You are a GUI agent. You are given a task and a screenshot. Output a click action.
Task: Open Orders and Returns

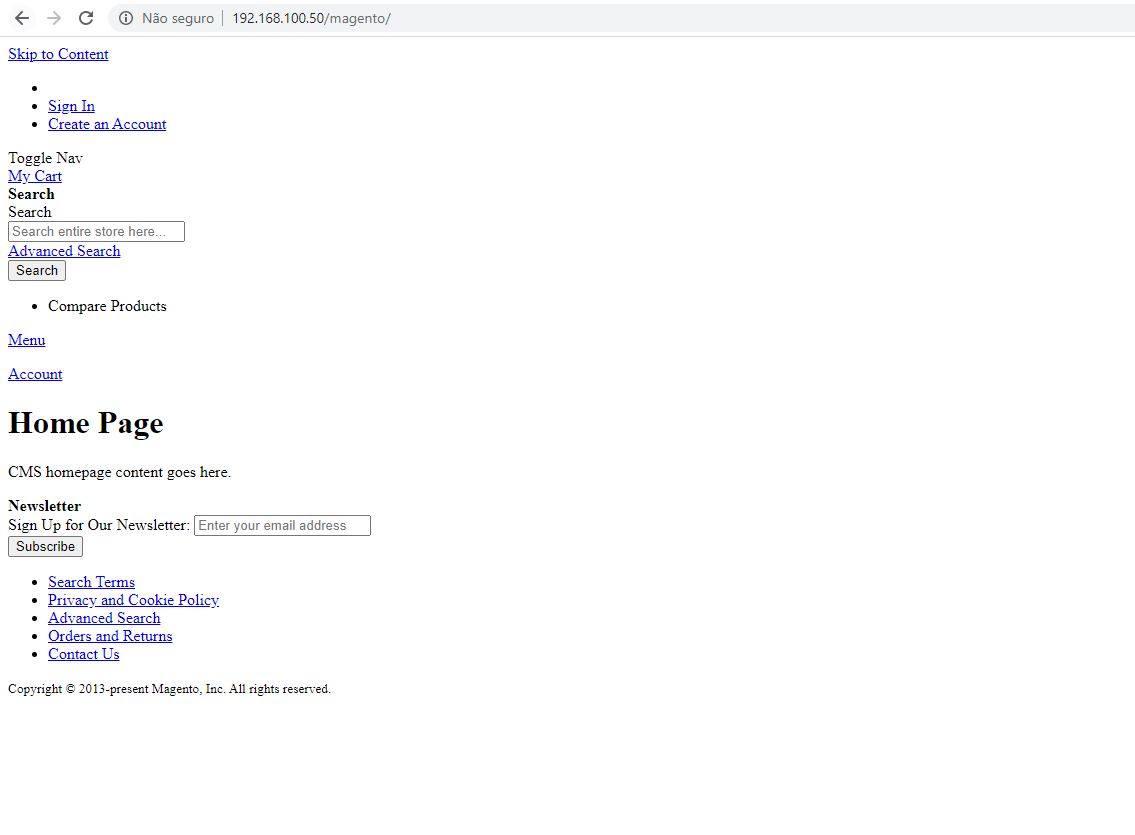(110, 635)
